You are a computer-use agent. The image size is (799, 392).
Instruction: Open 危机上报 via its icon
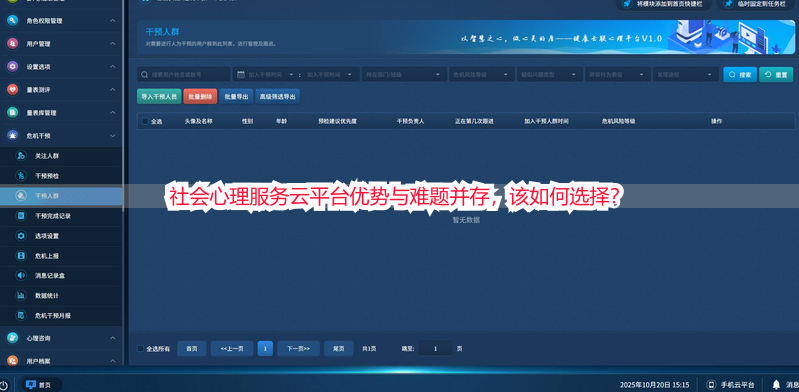click(x=21, y=255)
